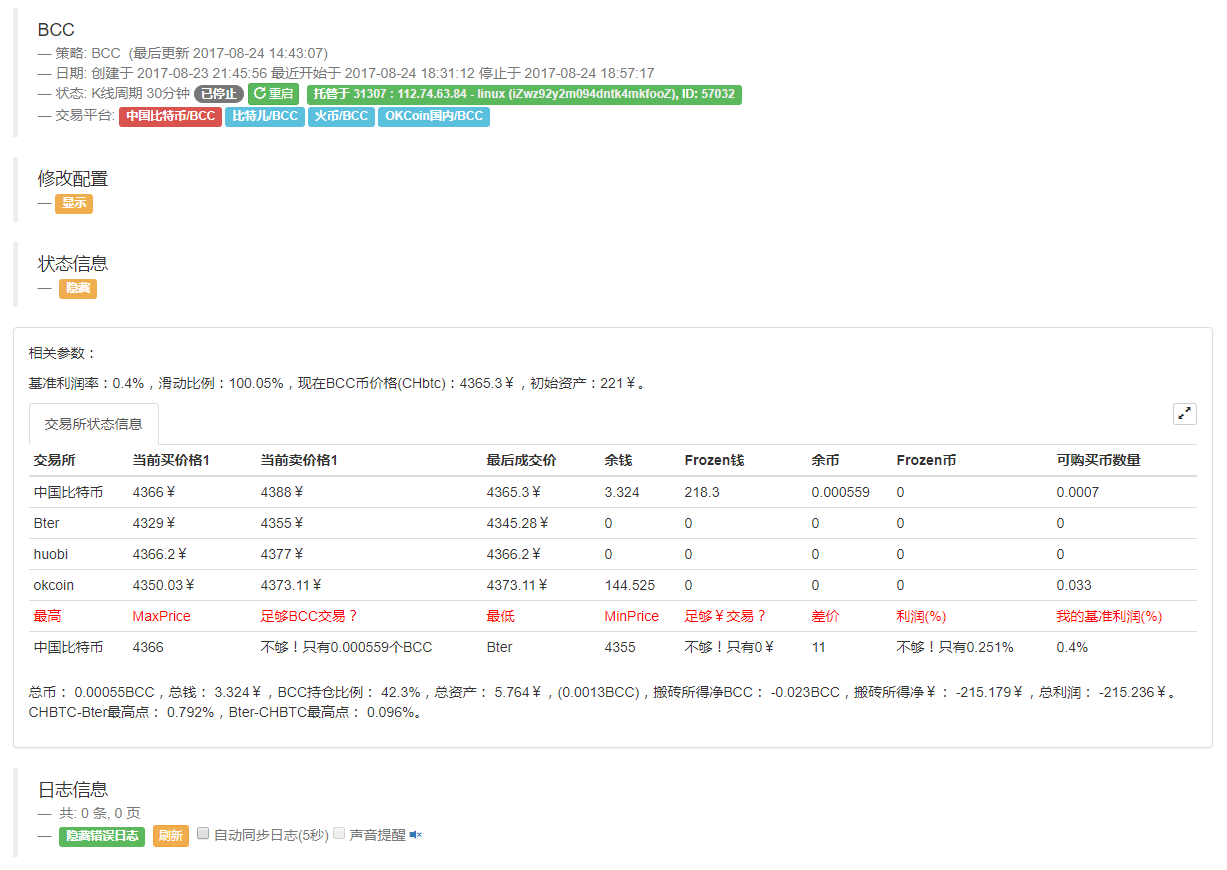
Task: Click the 0.033 okcoin purchasable amount
Action: coord(1074,585)
